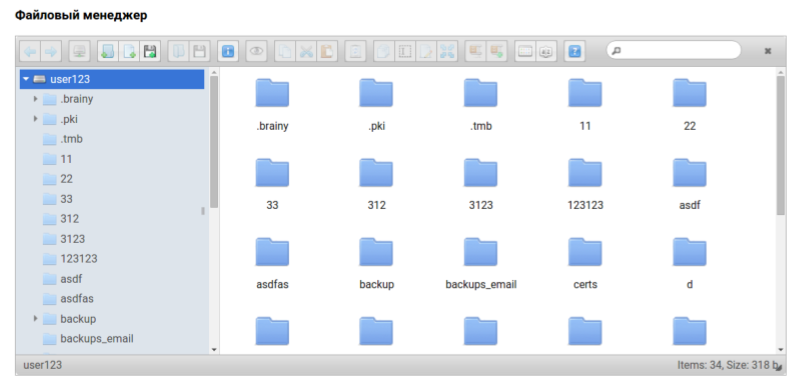Click the Create archive toolbar icon
791x379 pixels.
point(496,51)
